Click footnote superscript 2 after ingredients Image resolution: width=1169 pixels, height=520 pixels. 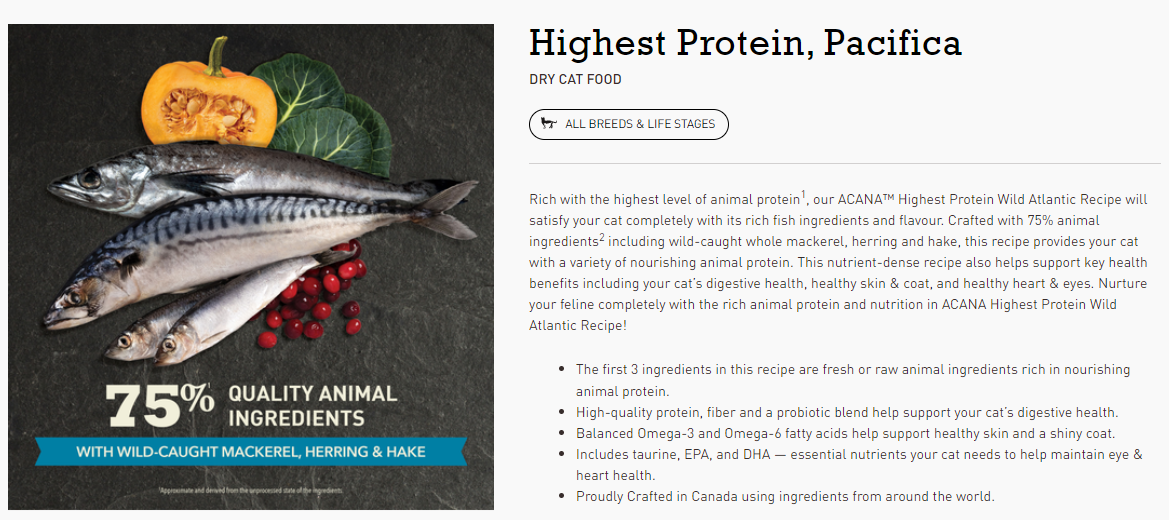tap(601, 237)
